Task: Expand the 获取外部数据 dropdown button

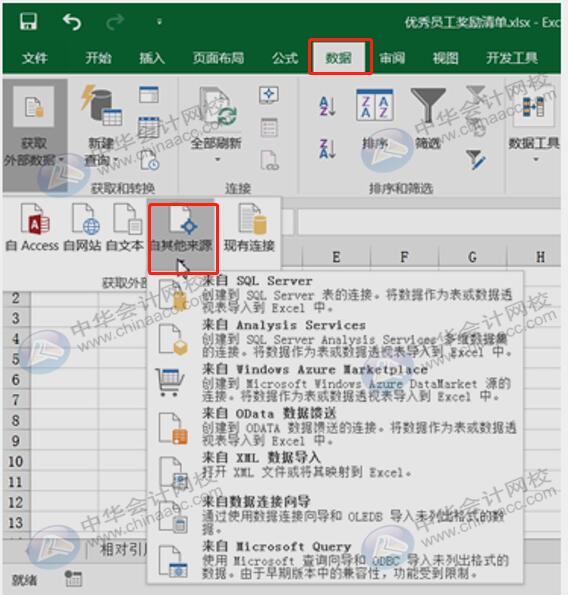Action: pyautogui.click(x=34, y=135)
